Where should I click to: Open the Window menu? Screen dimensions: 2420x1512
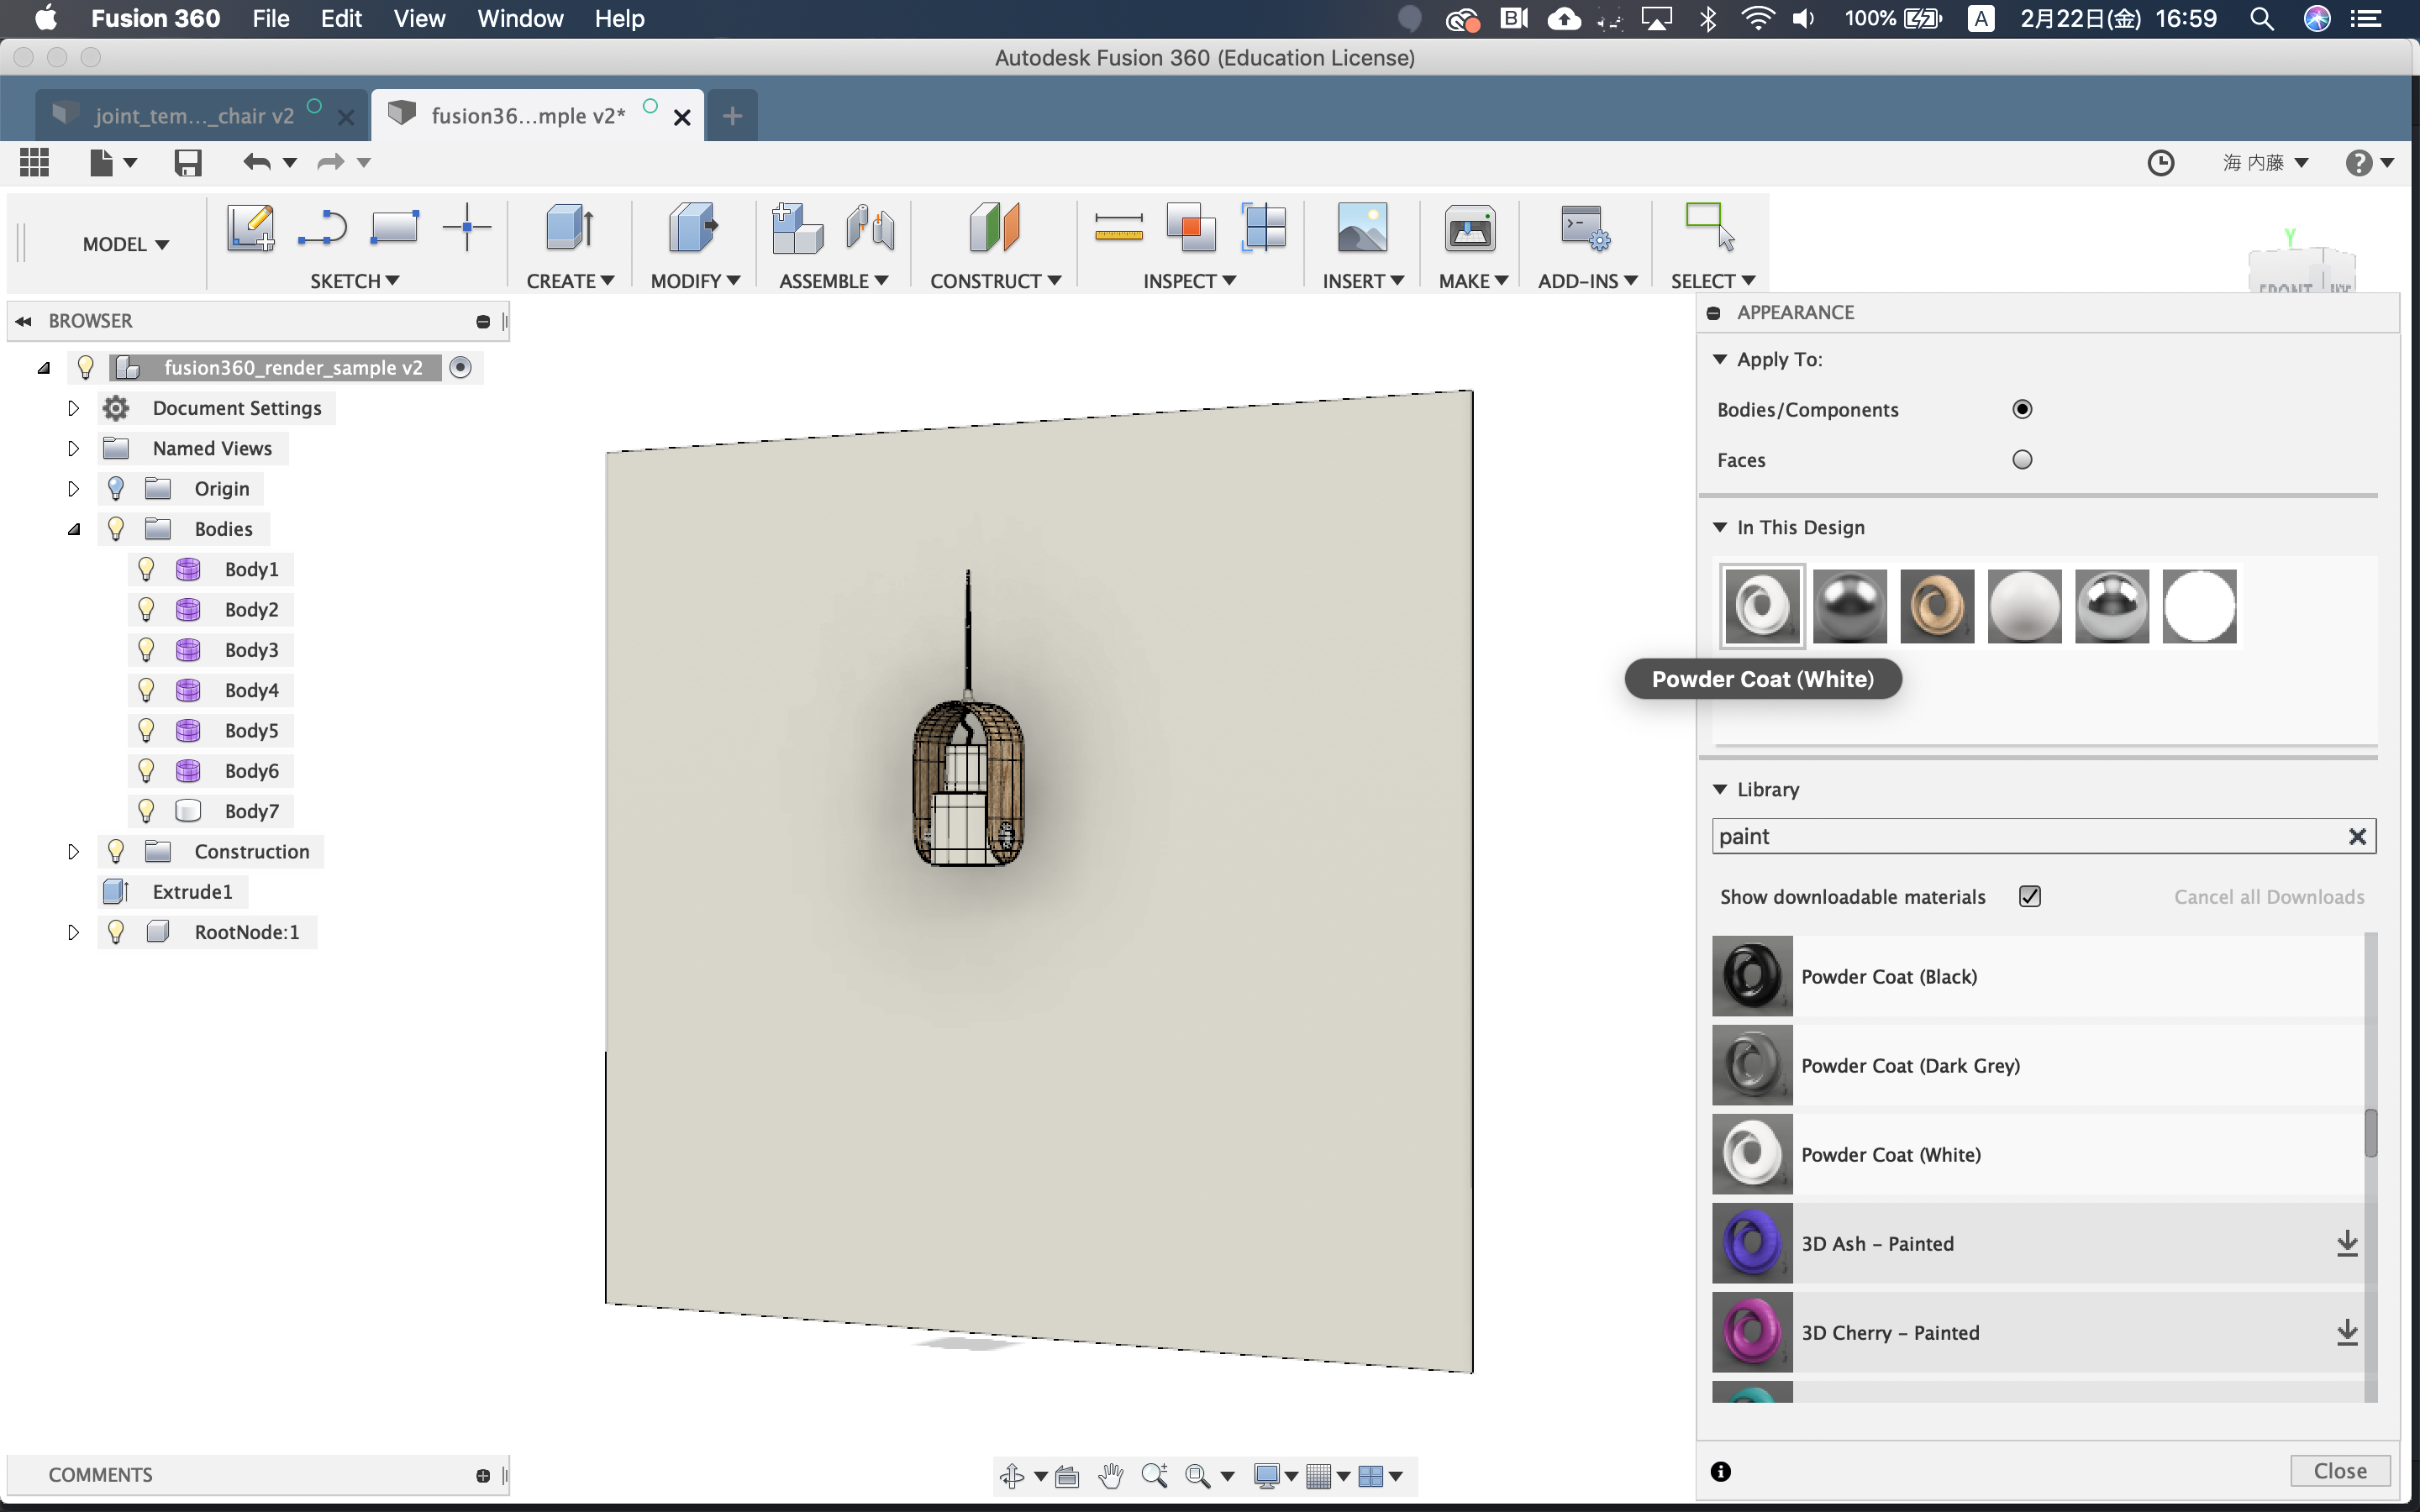pyautogui.click(x=520, y=18)
